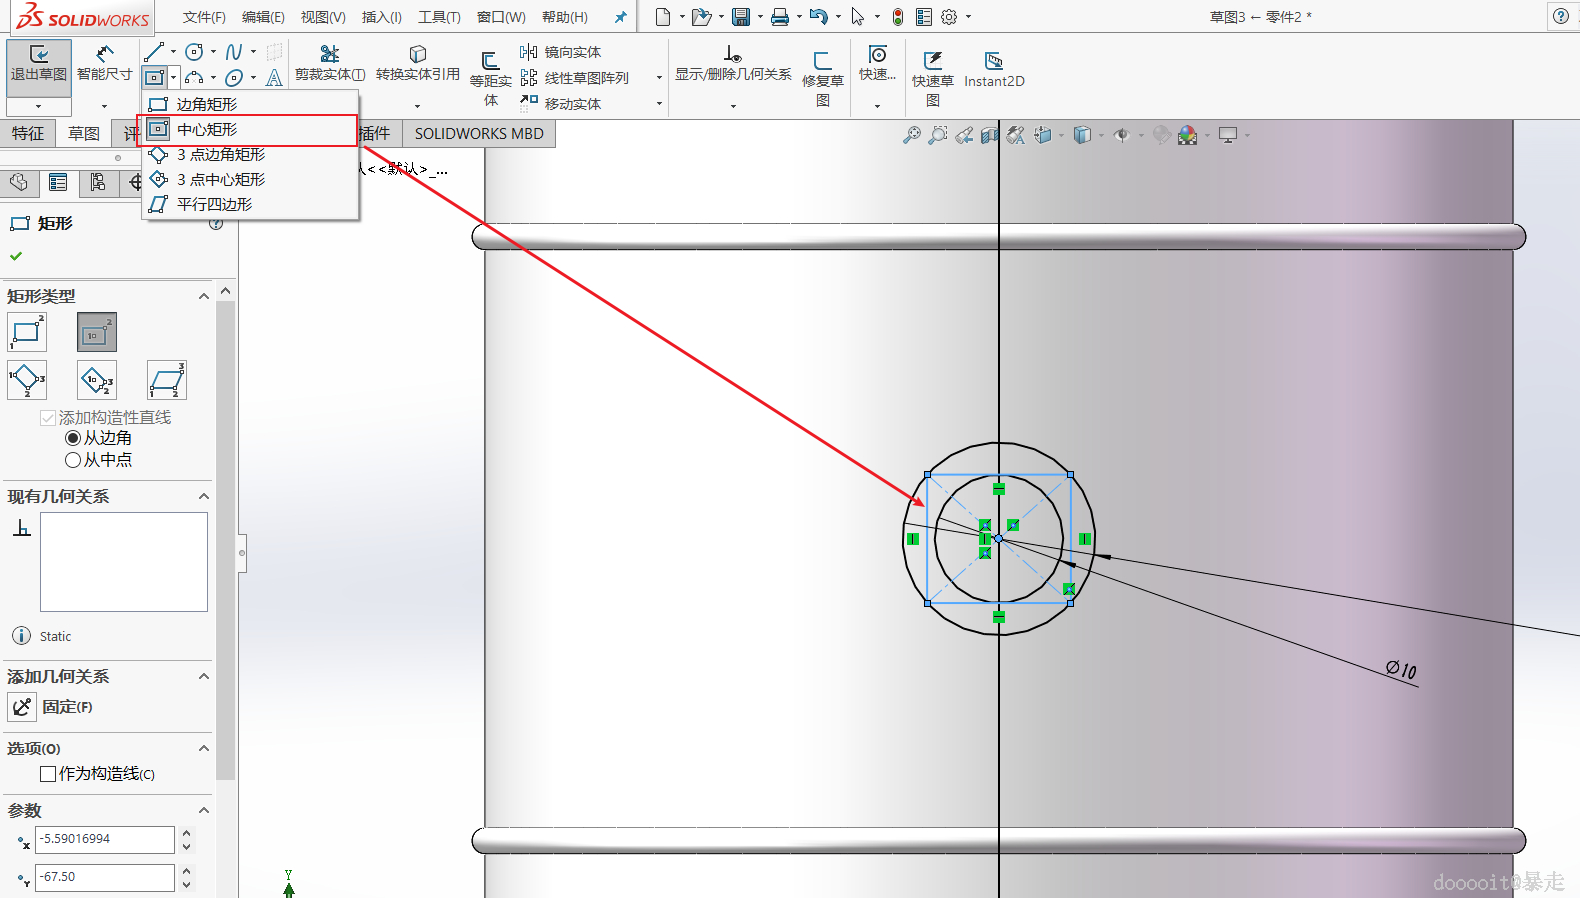Click the Undo icon

(819, 17)
